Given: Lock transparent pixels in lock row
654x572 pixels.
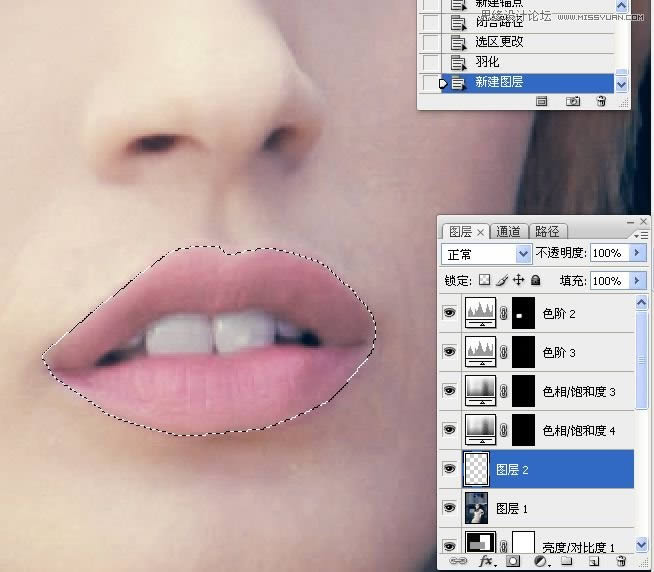Looking at the screenshot, I should (485, 282).
